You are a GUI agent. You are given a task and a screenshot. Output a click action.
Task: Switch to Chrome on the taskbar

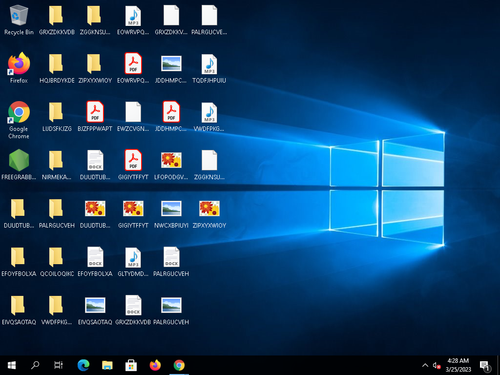[179, 365]
